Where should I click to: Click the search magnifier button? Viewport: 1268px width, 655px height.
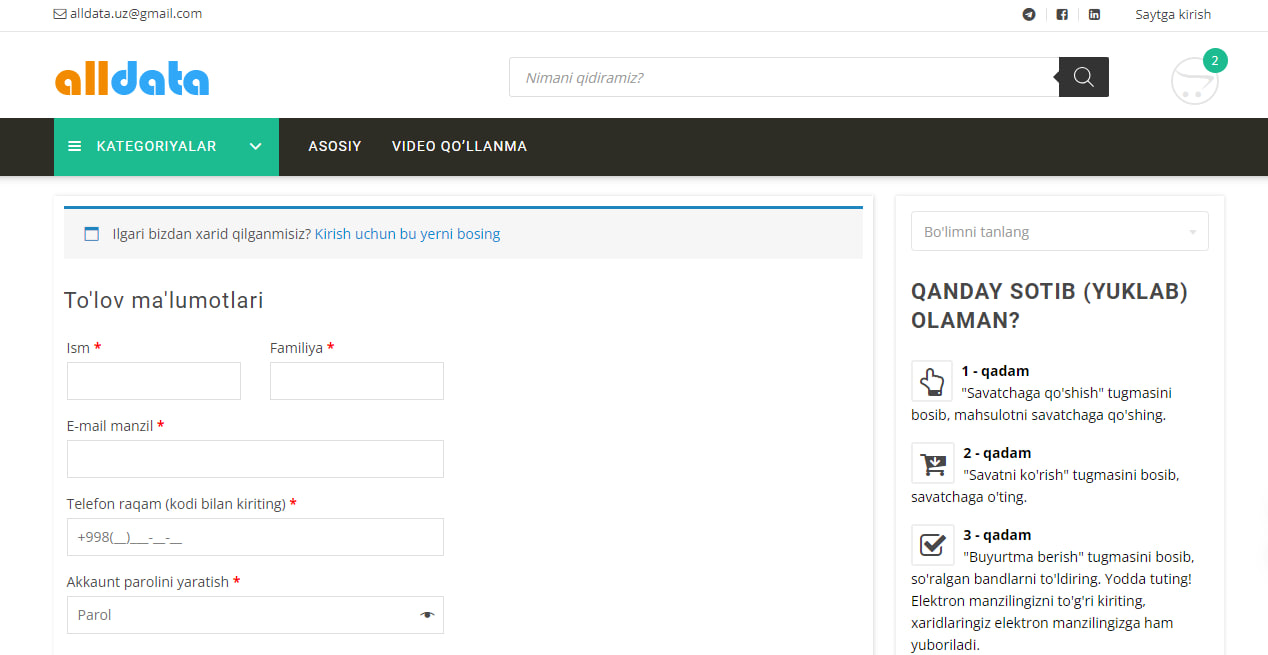click(x=1084, y=77)
